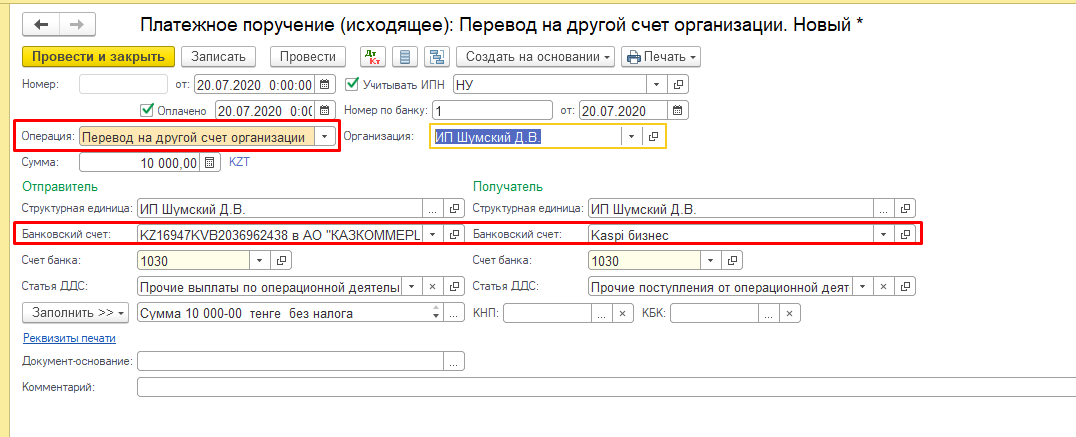Open the Печать menu

click(x=660, y=57)
